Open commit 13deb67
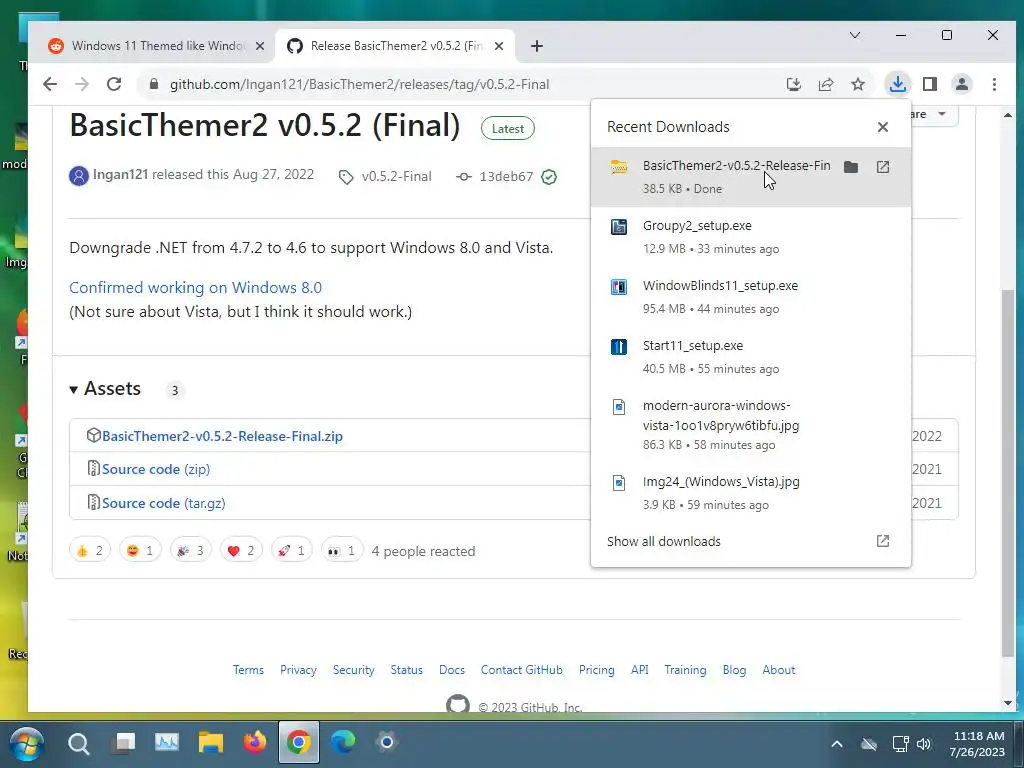Viewport: 1024px width, 768px height. tap(506, 176)
